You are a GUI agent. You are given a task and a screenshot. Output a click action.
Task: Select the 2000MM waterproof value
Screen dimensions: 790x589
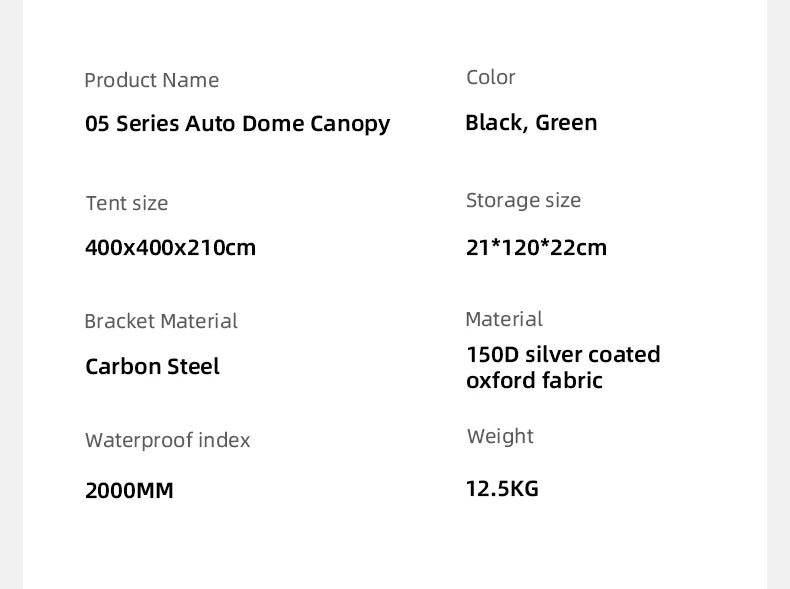129,490
